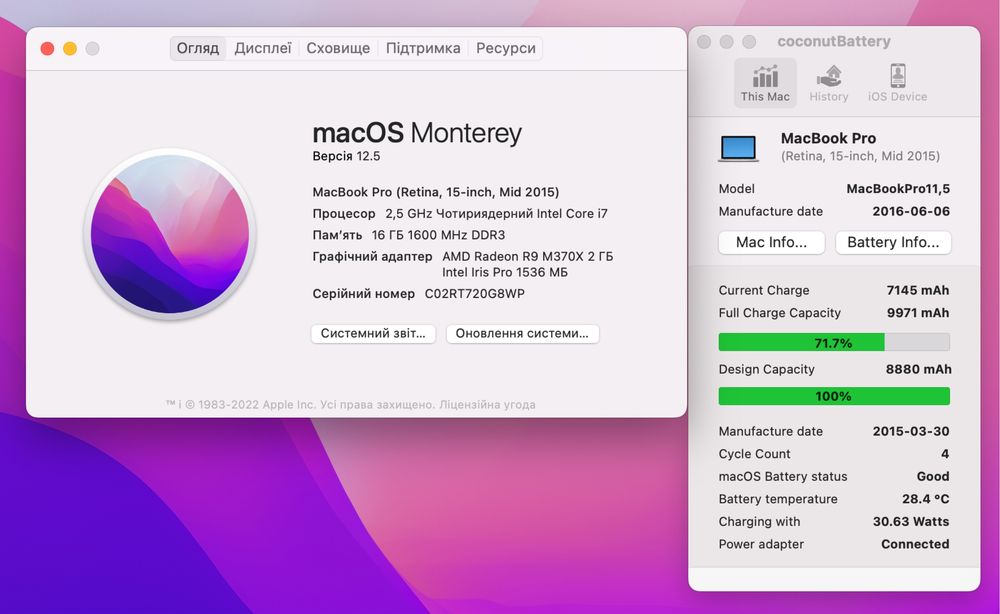Click the serial number C02RT720G8WP
The height and width of the screenshot is (614, 1000).
[x=474, y=294]
